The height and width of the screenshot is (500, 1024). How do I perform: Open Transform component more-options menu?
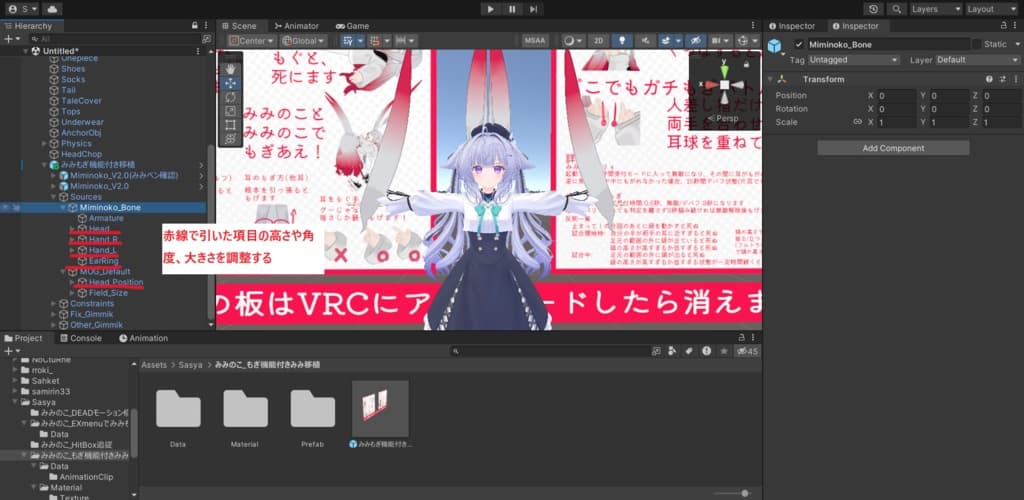click(x=1014, y=79)
